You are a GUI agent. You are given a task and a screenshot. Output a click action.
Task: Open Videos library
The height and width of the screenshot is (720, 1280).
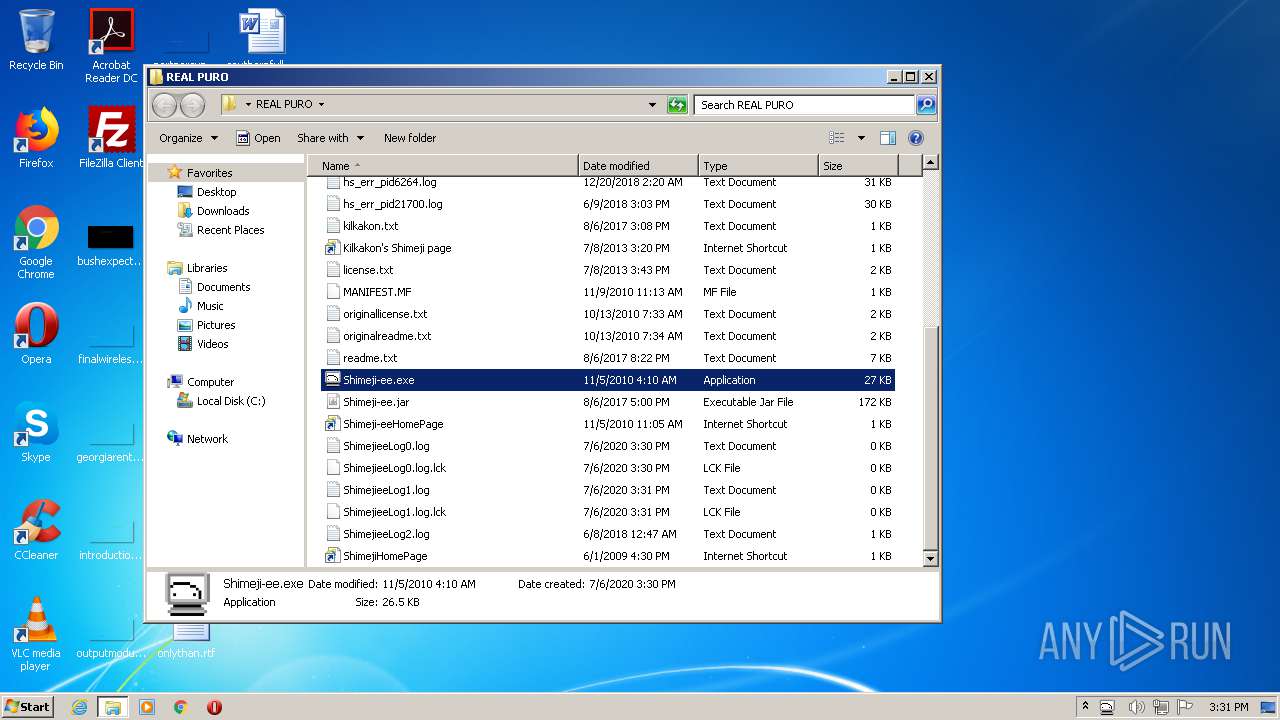point(212,344)
